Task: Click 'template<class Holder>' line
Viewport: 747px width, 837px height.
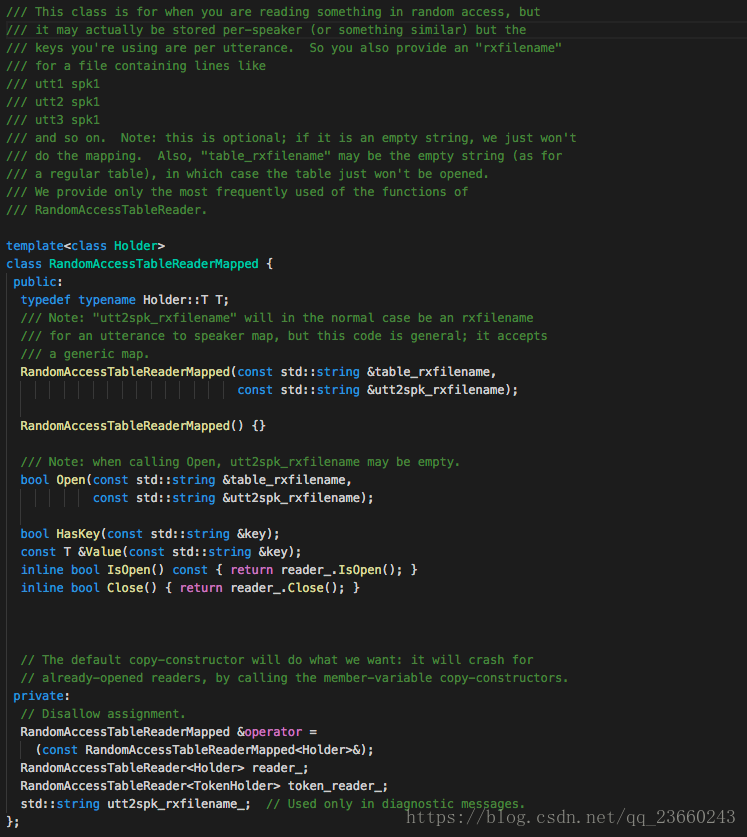Action: [85, 246]
